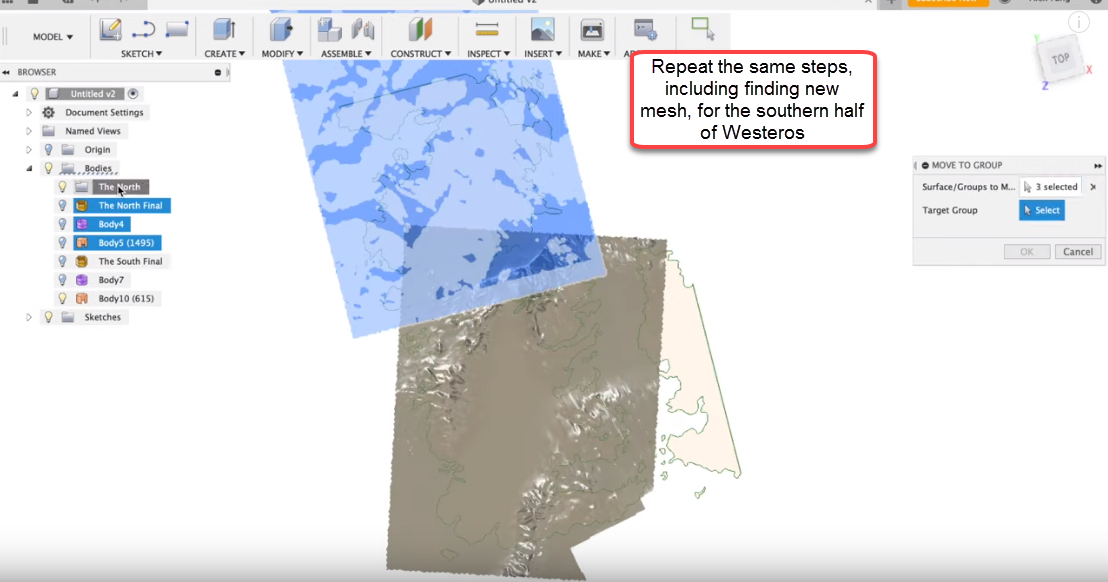Choose the sketch rectangle tool icon
1108x582 pixels.
click(177, 30)
